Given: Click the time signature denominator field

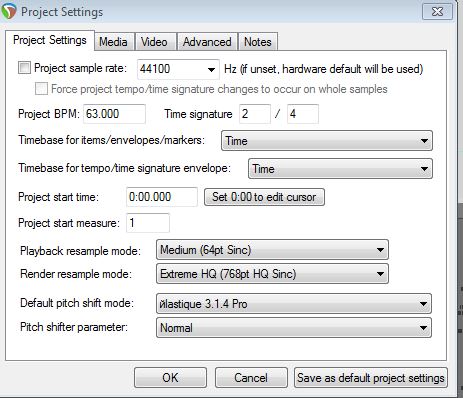Looking at the screenshot, I should [303, 114].
